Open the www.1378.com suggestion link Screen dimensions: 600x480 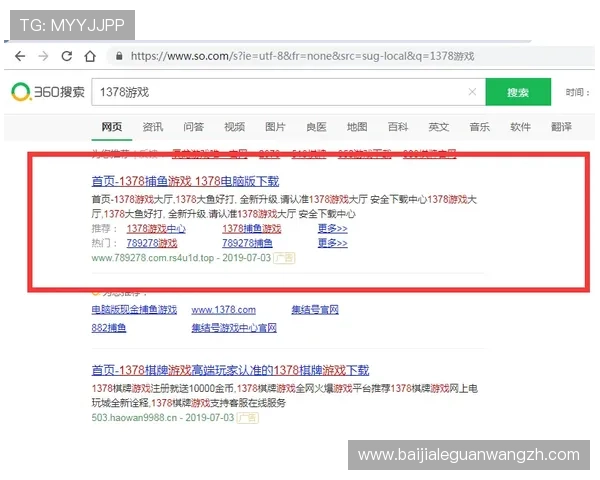(223, 310)
